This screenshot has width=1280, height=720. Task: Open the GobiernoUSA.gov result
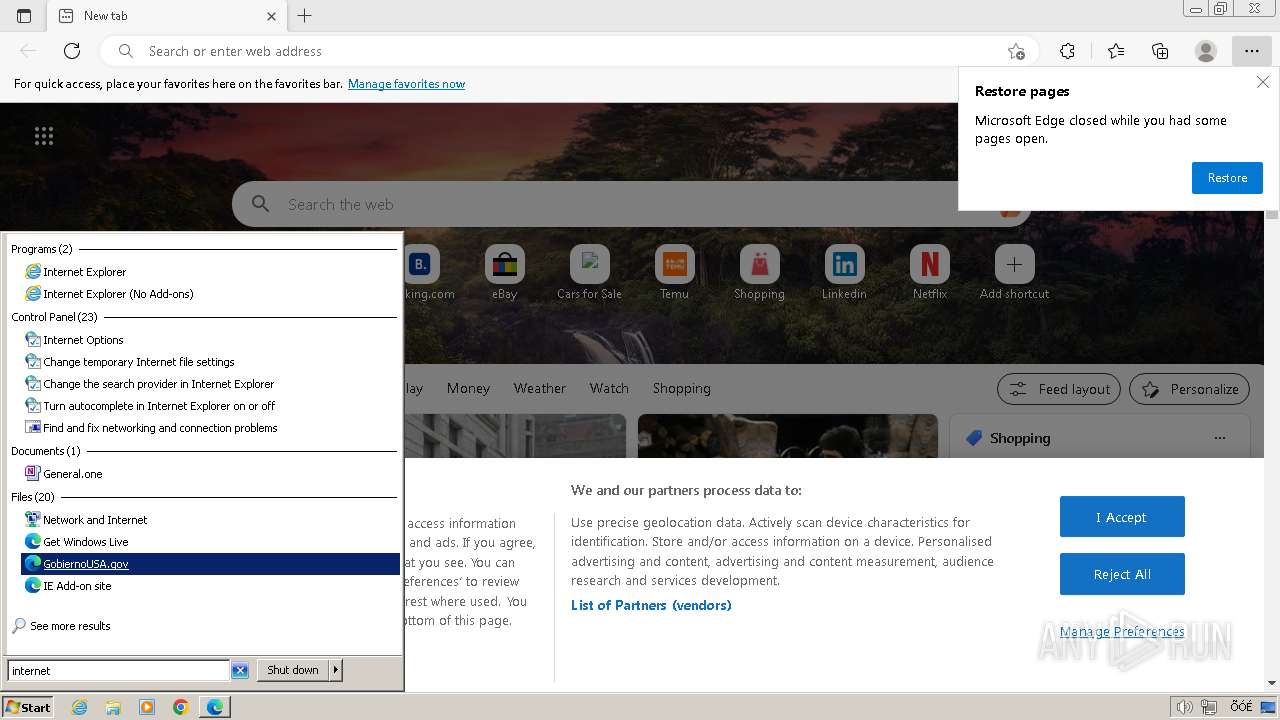(210, 564)
